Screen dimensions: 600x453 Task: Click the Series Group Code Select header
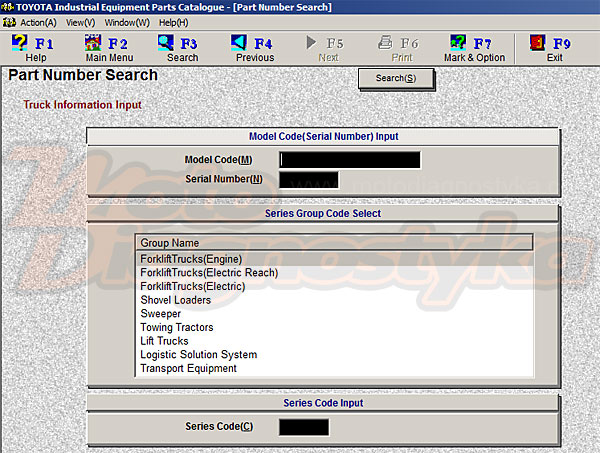[x=323, y=213]
